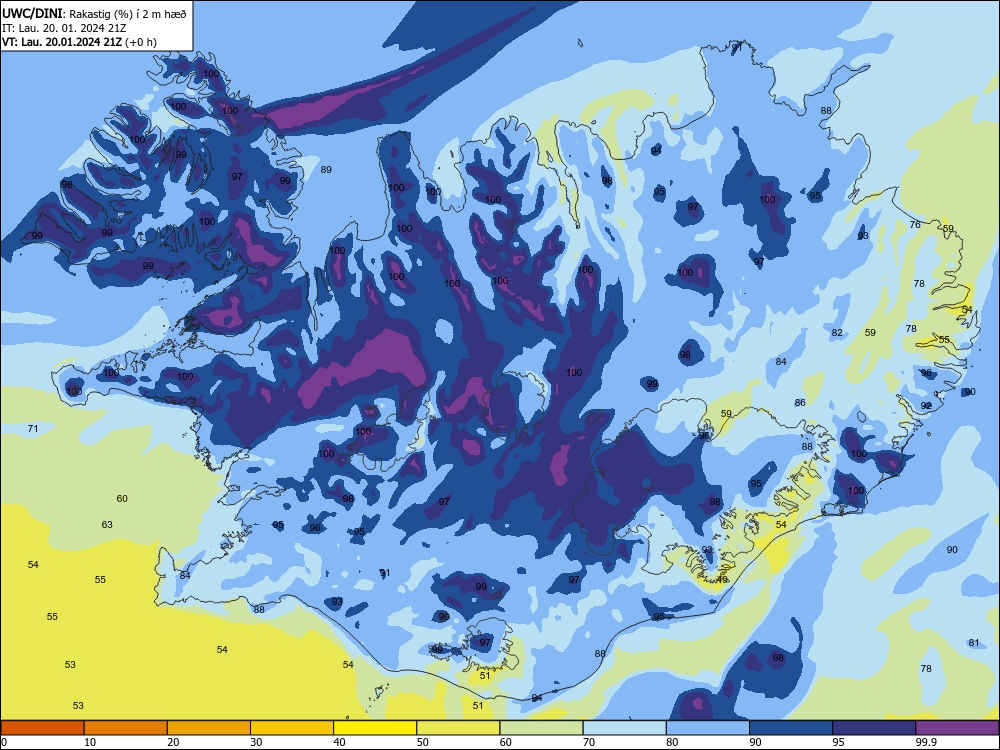Click the '10' legend scale label
The image size is (1000, 750).
90,742
